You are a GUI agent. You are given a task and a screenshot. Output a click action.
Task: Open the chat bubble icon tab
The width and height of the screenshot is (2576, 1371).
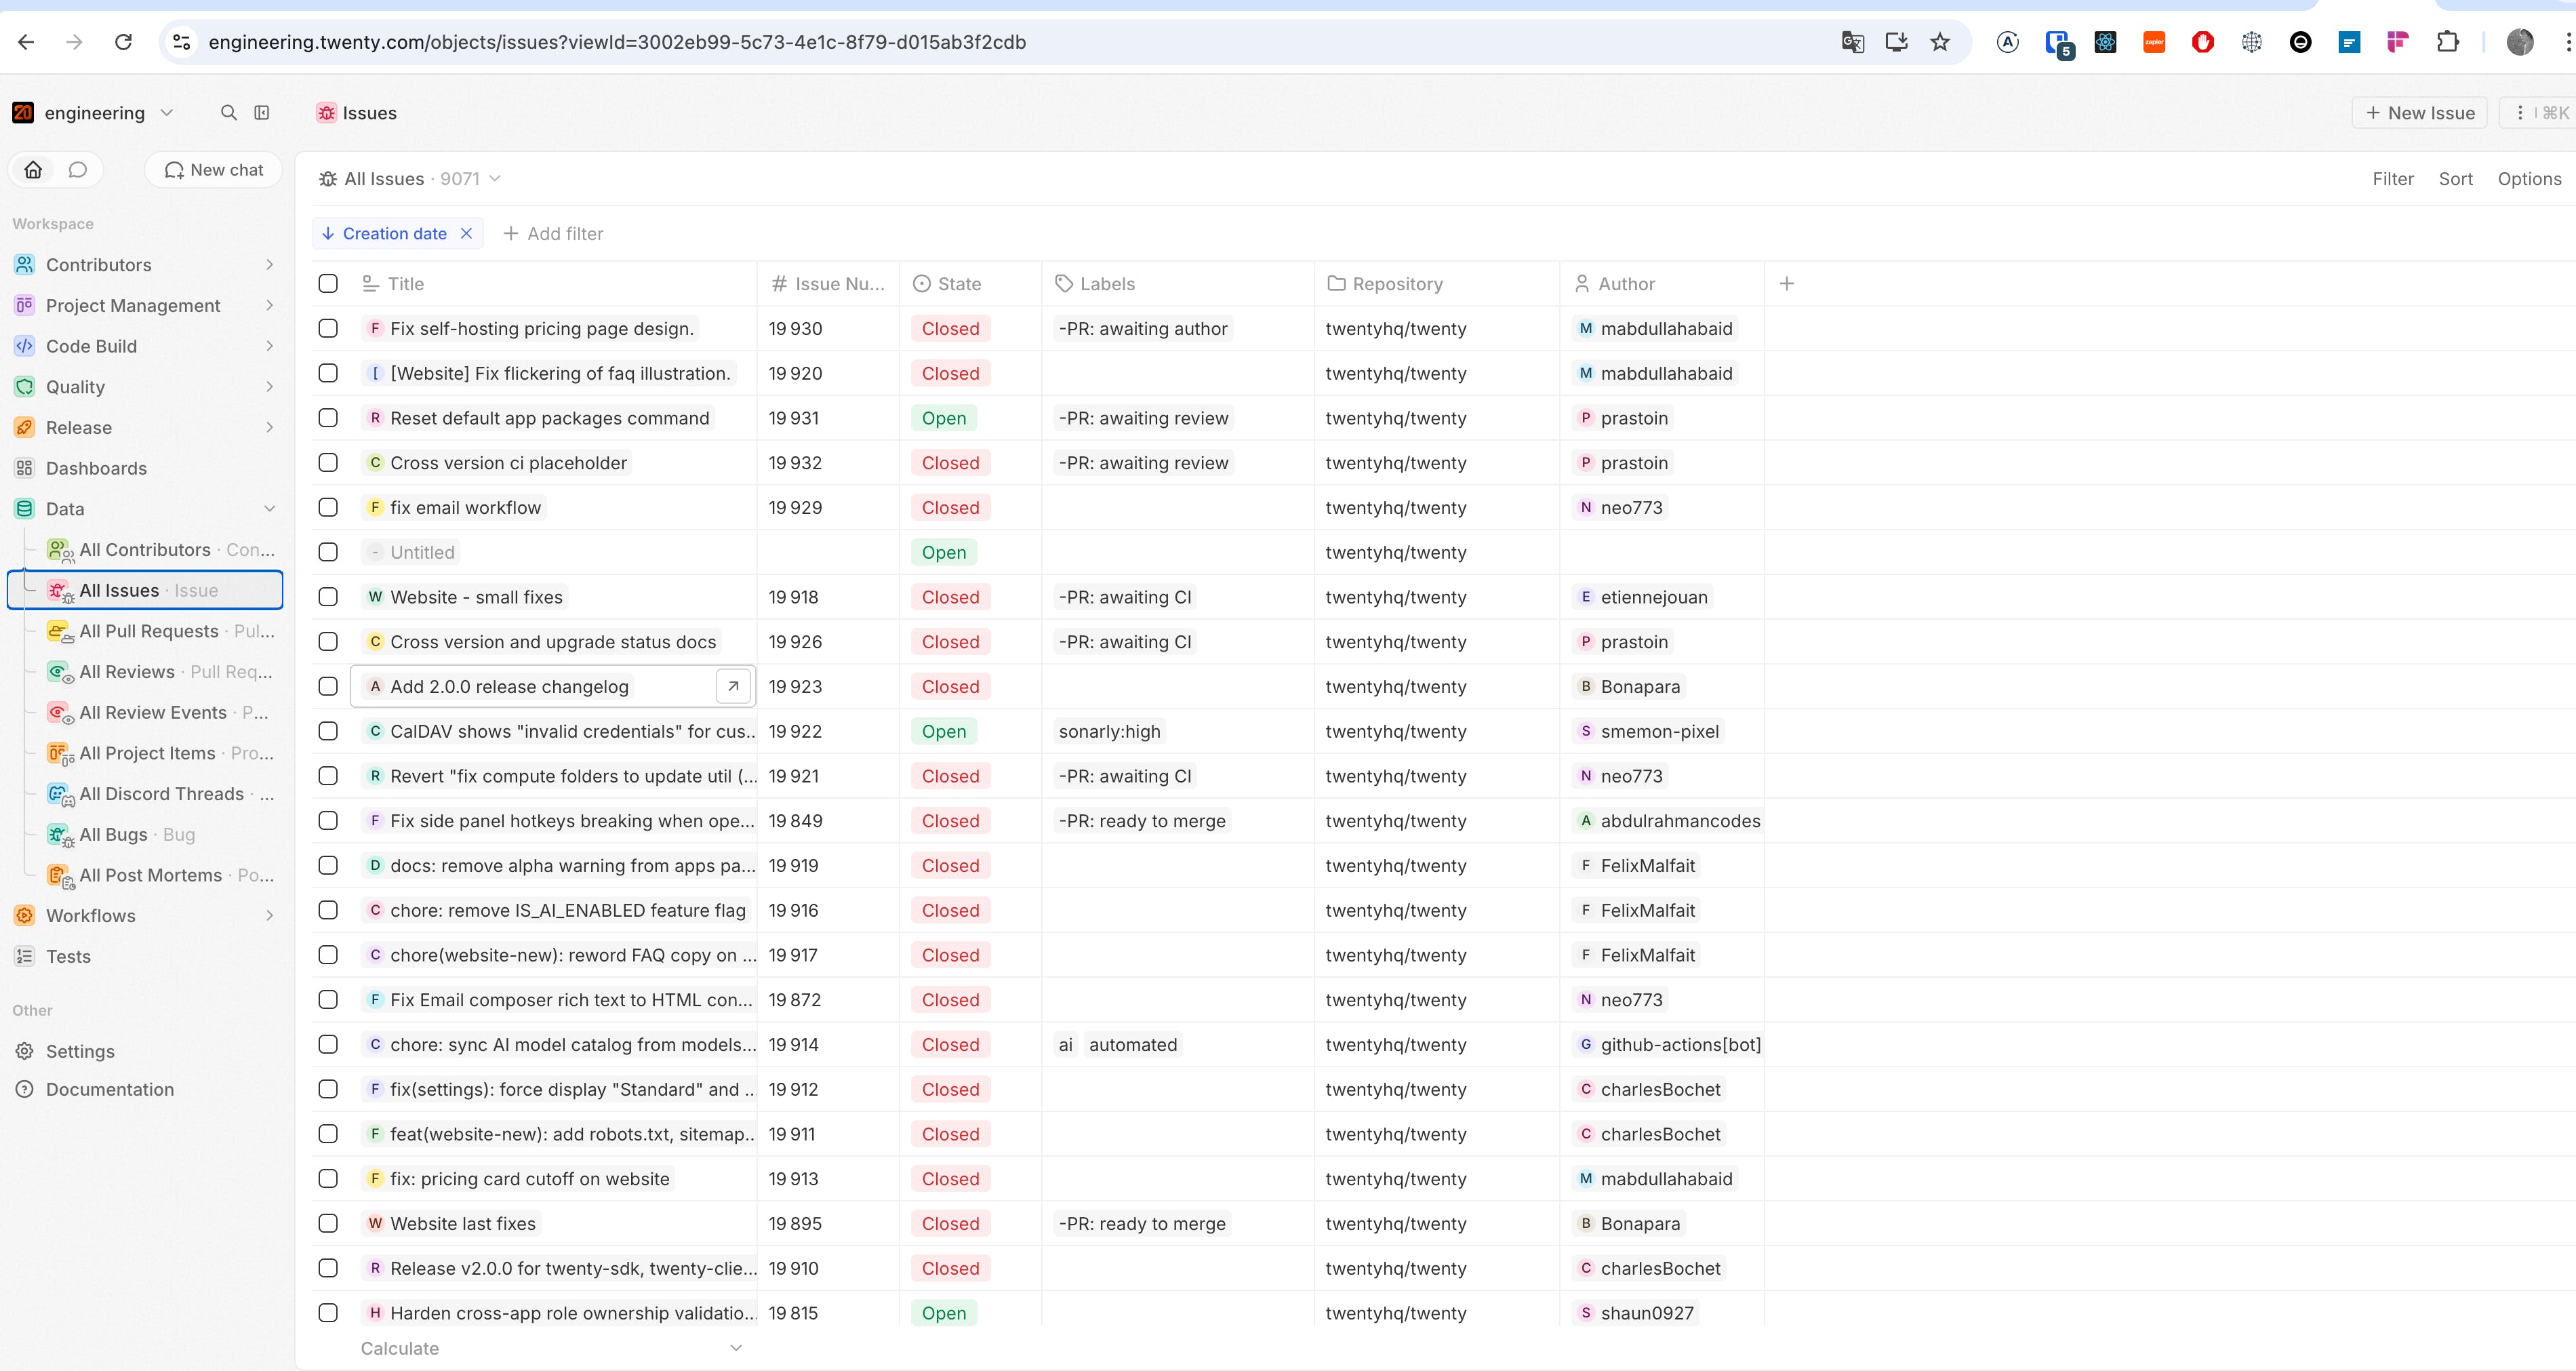78,170
